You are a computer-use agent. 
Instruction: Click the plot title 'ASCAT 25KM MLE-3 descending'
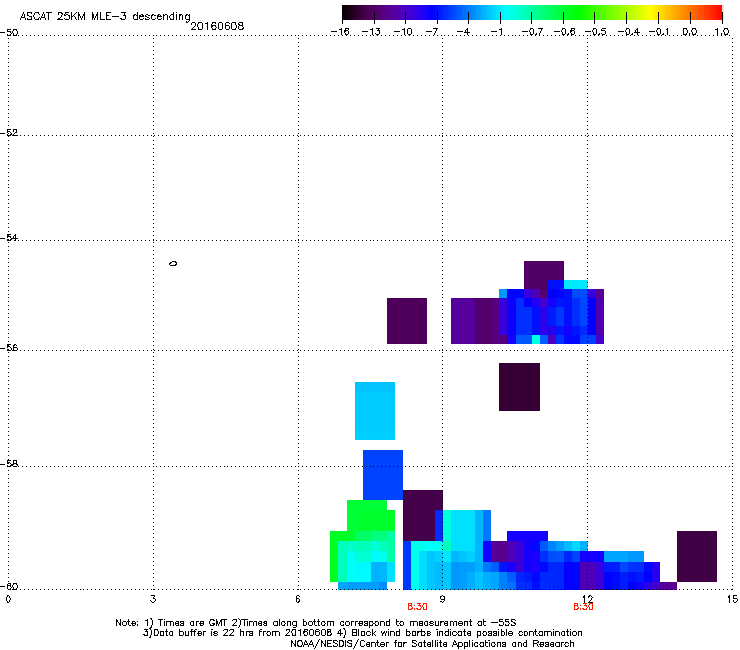coord(105,16)
